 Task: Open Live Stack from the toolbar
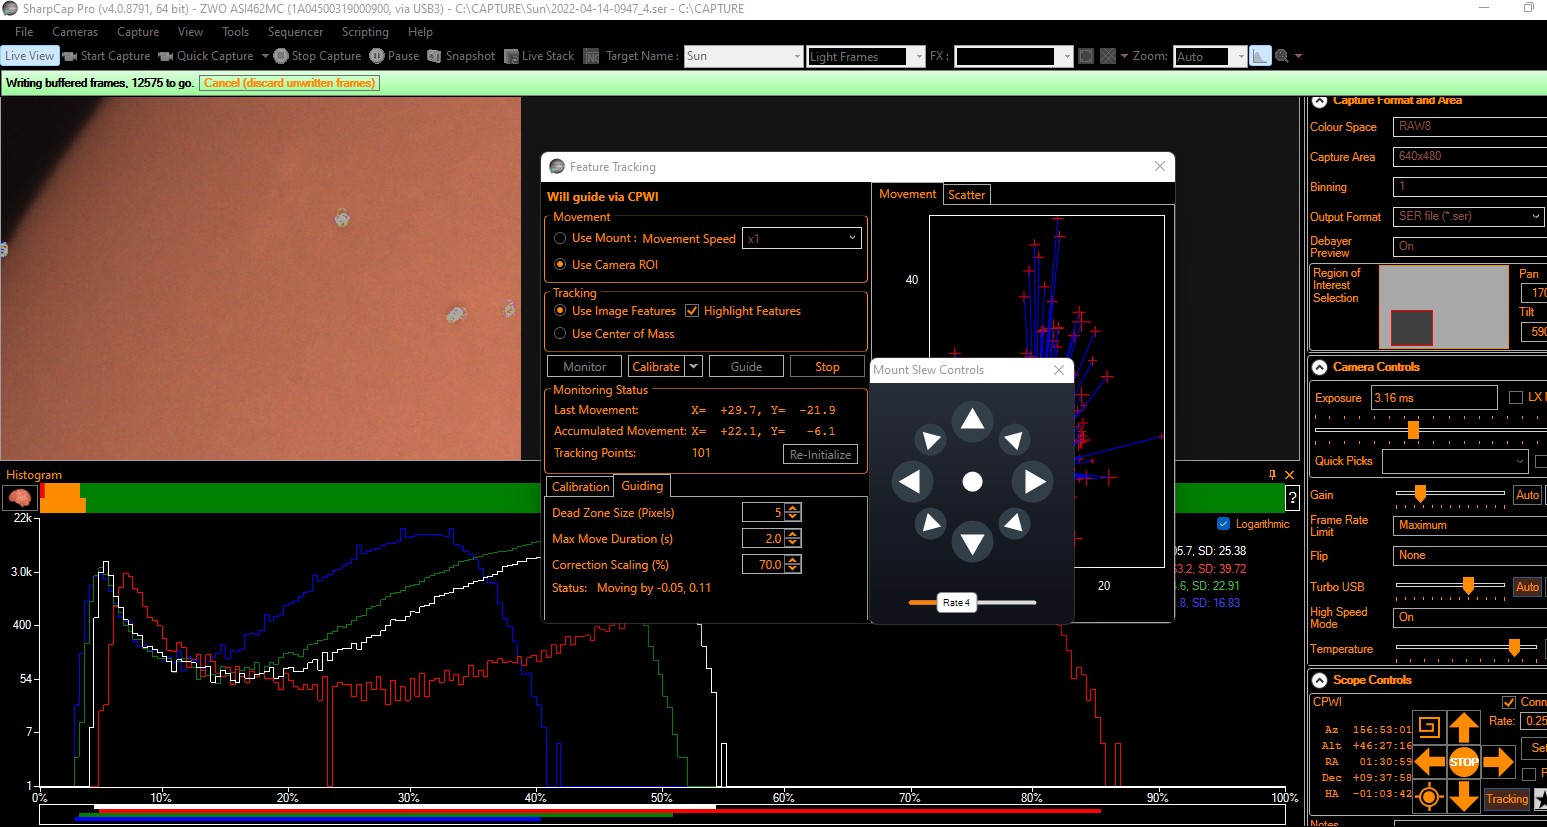[x=539, y=56]
